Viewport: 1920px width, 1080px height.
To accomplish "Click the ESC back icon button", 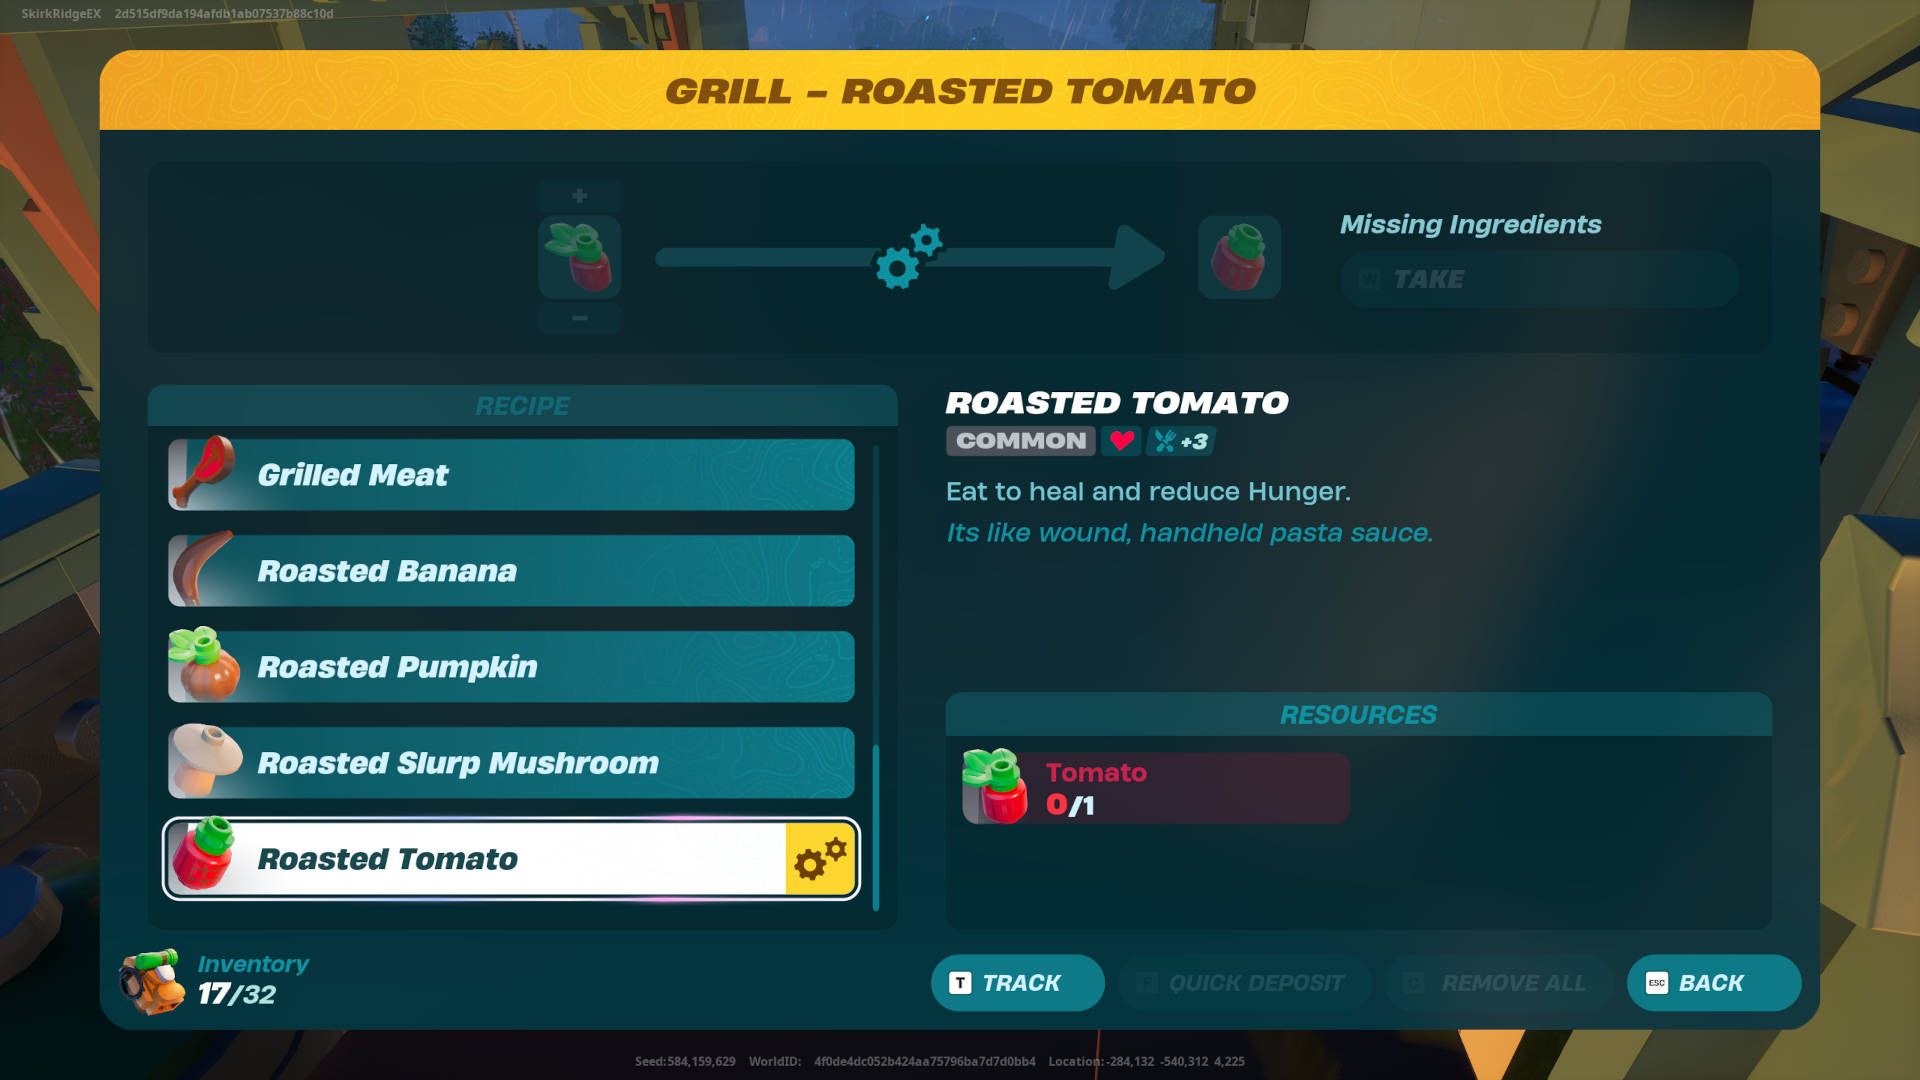I will point(1656,981).
